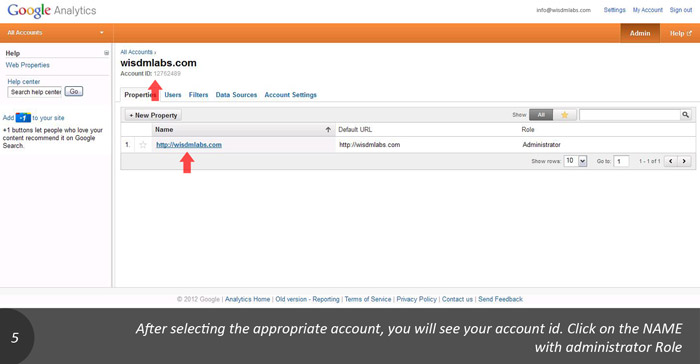Focus the property search box
The image size is (700, 364).
[x=629, y=115]
